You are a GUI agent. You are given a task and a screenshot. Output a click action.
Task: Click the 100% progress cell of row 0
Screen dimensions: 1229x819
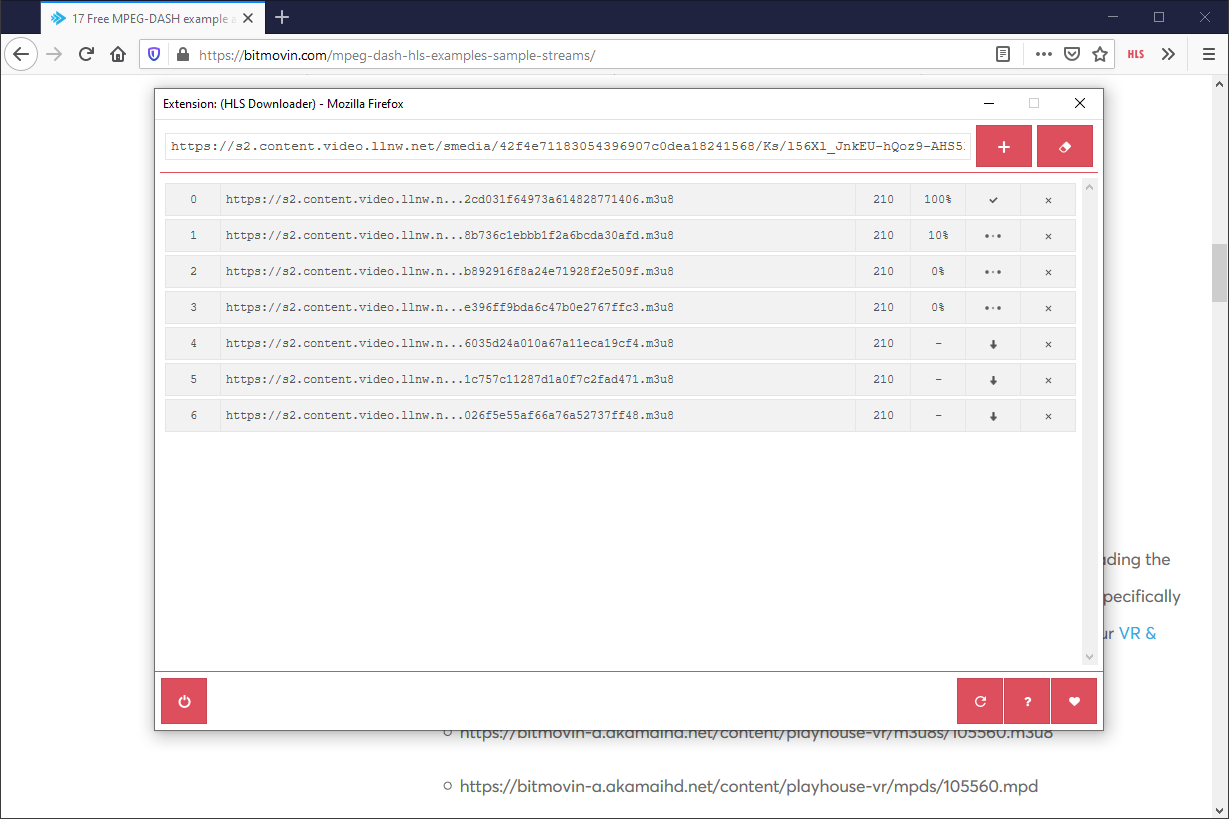(938, 200)
